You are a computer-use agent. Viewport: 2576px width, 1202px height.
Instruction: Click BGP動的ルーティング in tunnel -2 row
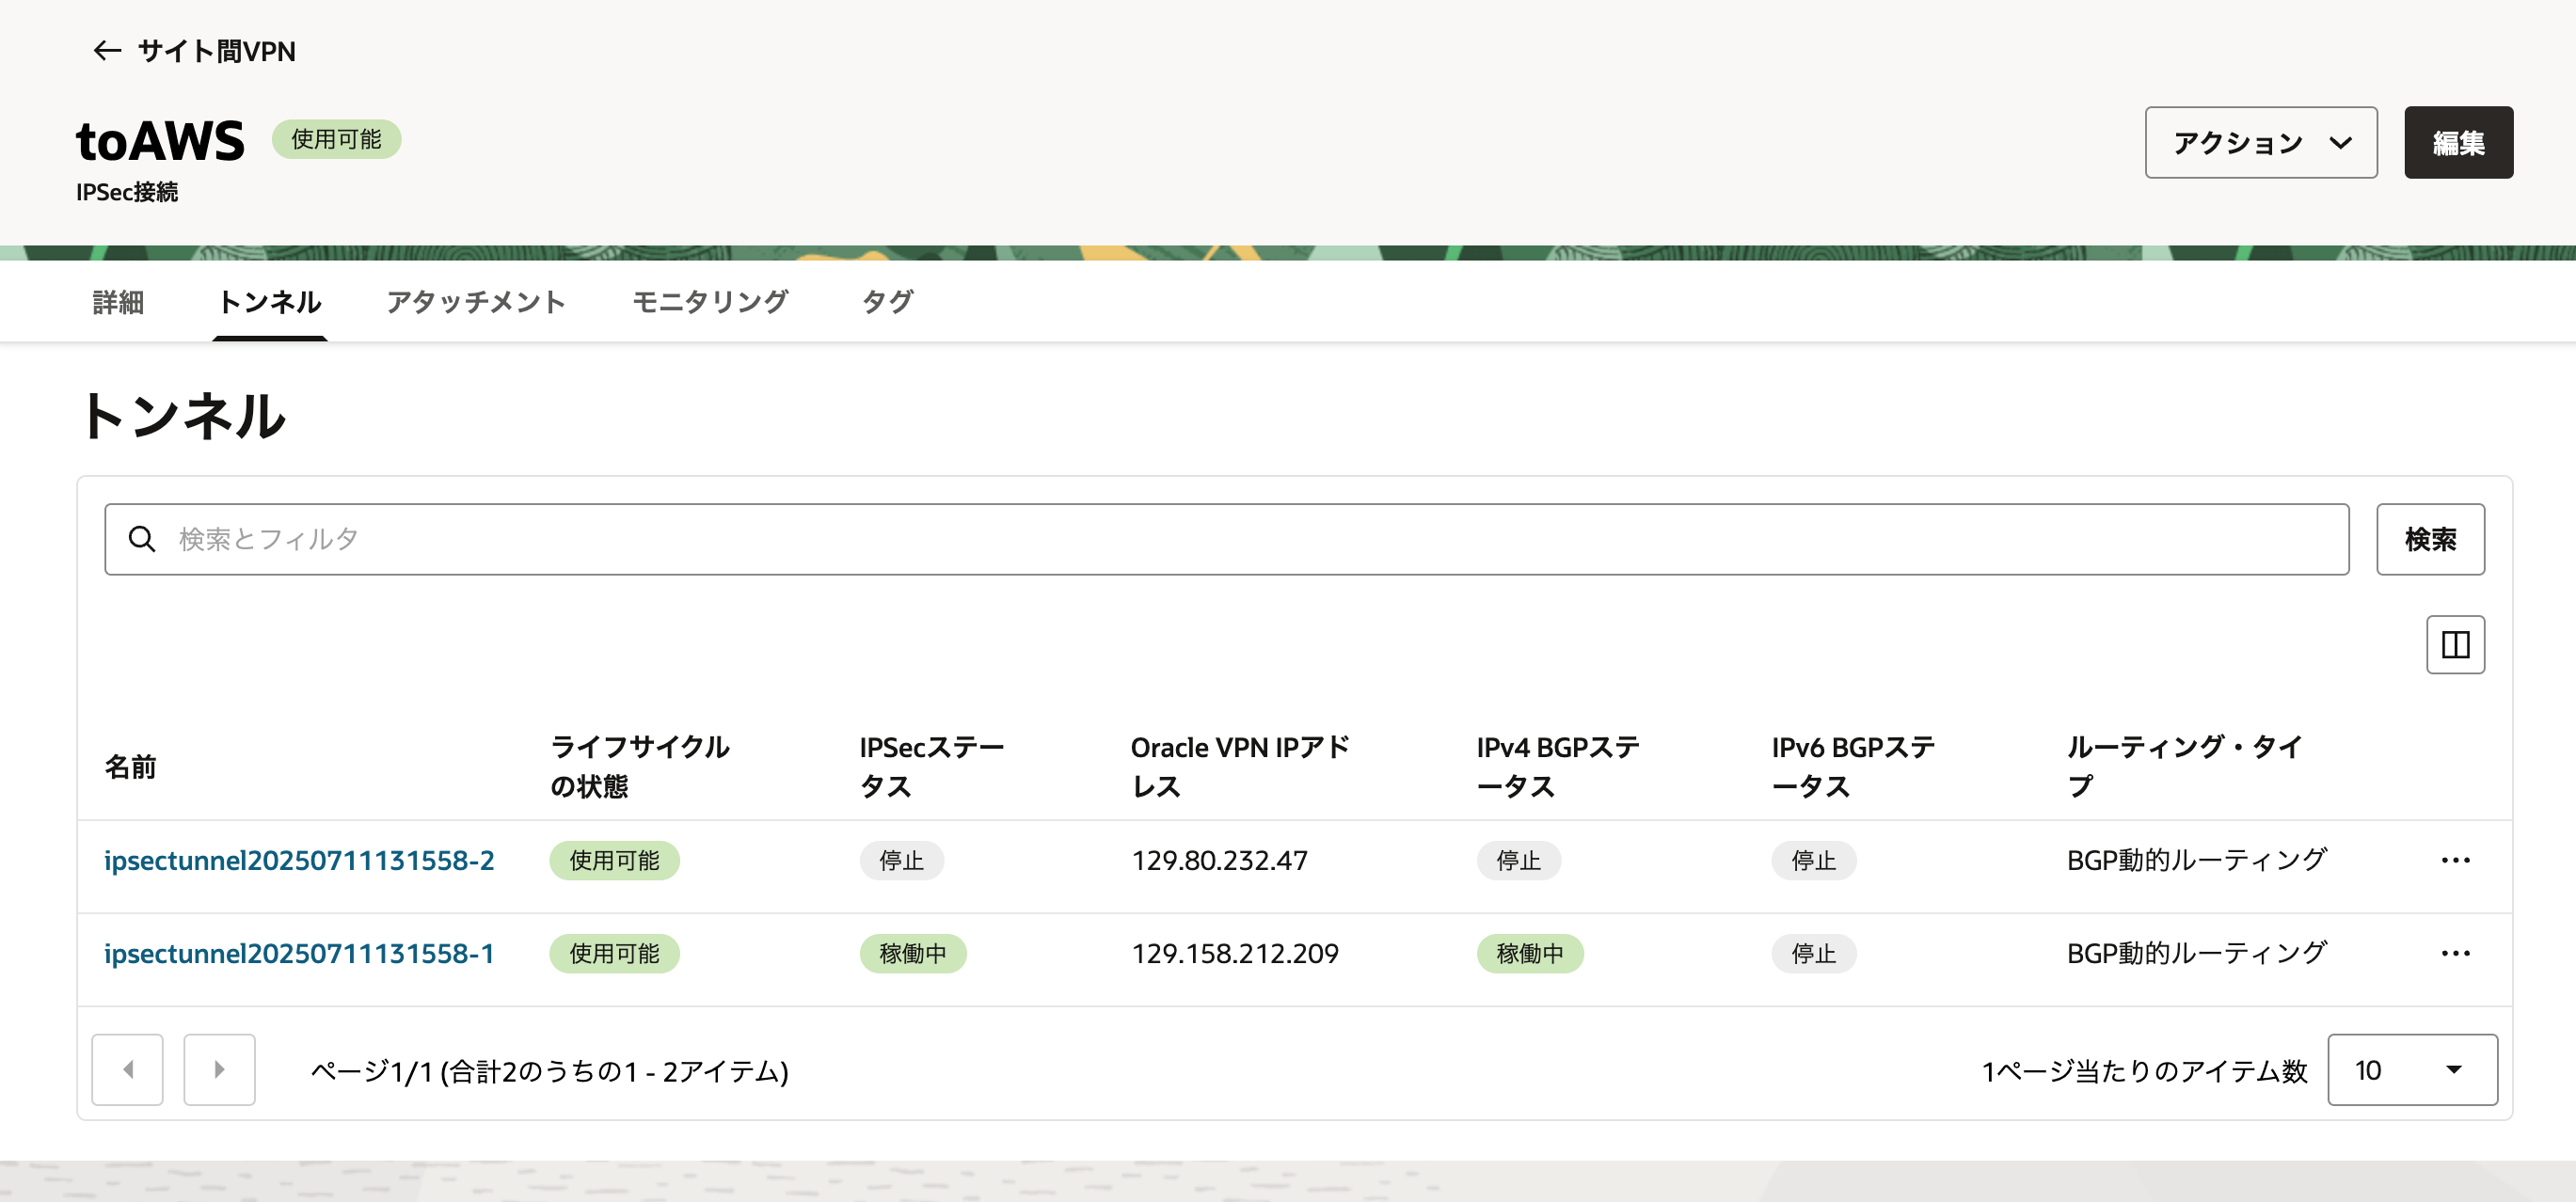(x=2196, y=860)
